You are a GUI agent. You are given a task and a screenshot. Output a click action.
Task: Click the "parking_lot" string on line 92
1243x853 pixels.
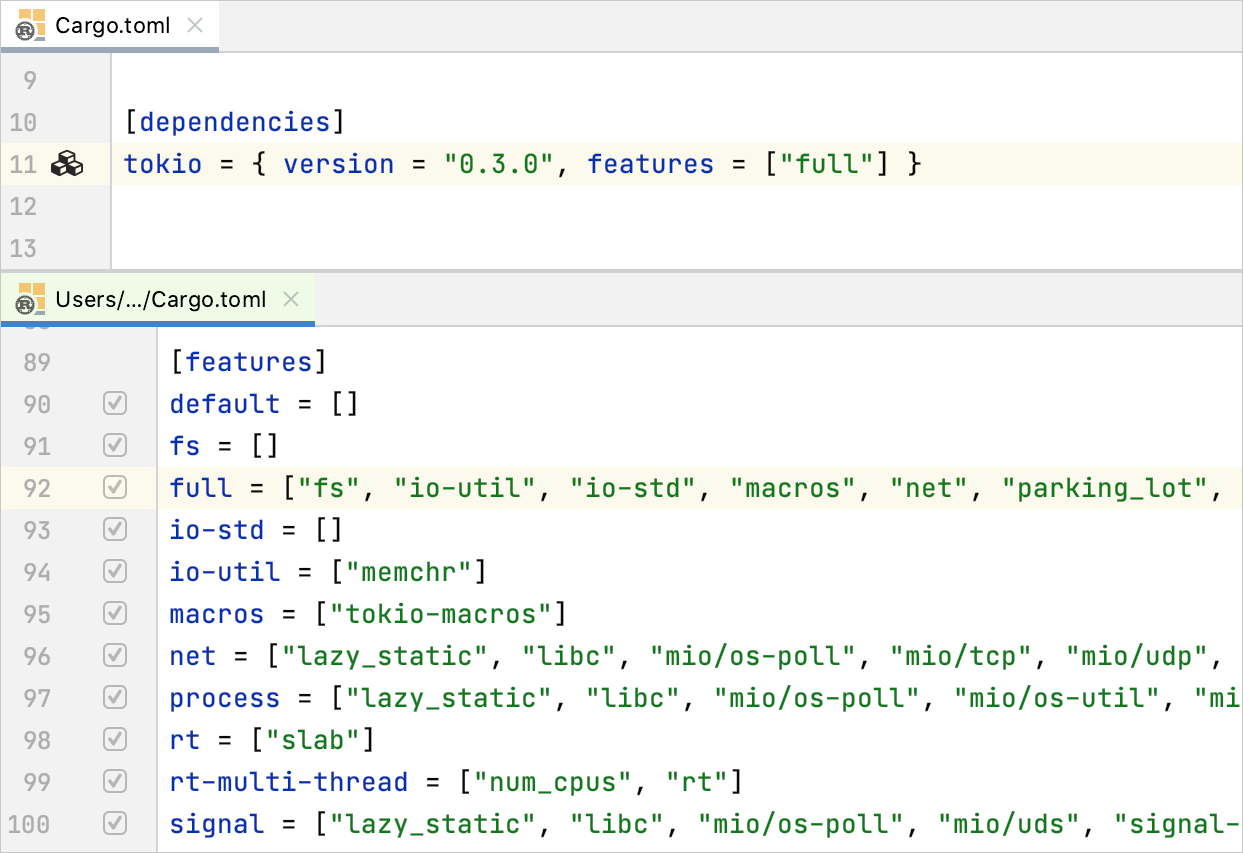click(1107, 489)
